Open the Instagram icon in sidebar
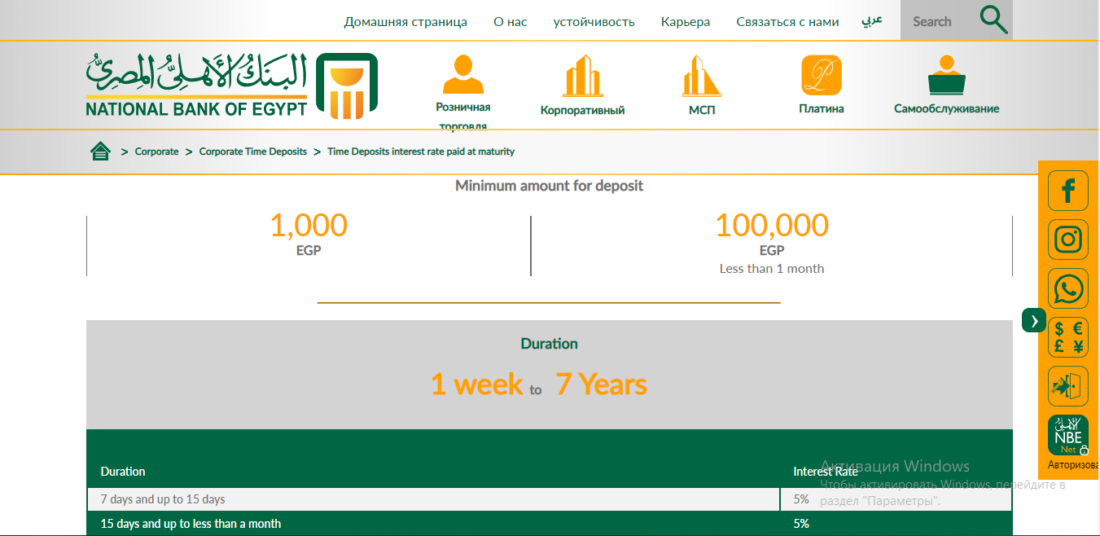This screenshot has width=1100, height=536. (x=1068, y=240)
